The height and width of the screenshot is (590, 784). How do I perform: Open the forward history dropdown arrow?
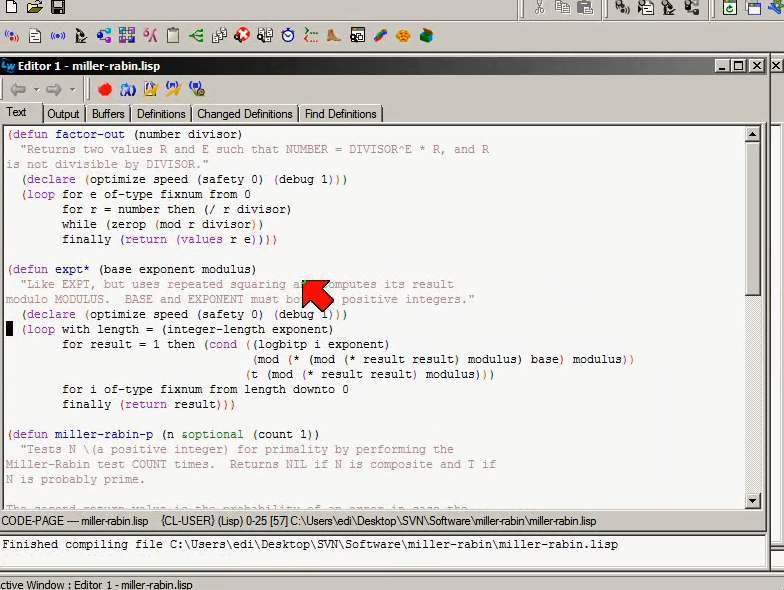pyautogui.click(x=72, y=90)
